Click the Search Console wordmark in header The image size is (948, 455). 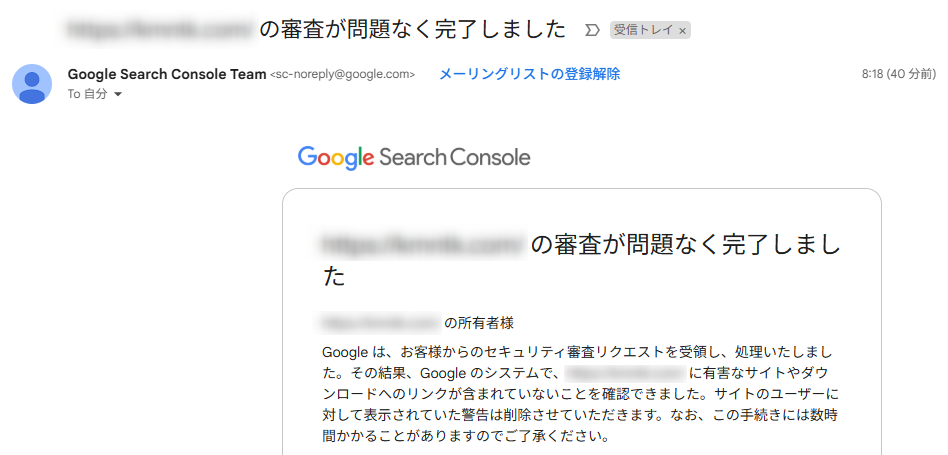(455, 158)
